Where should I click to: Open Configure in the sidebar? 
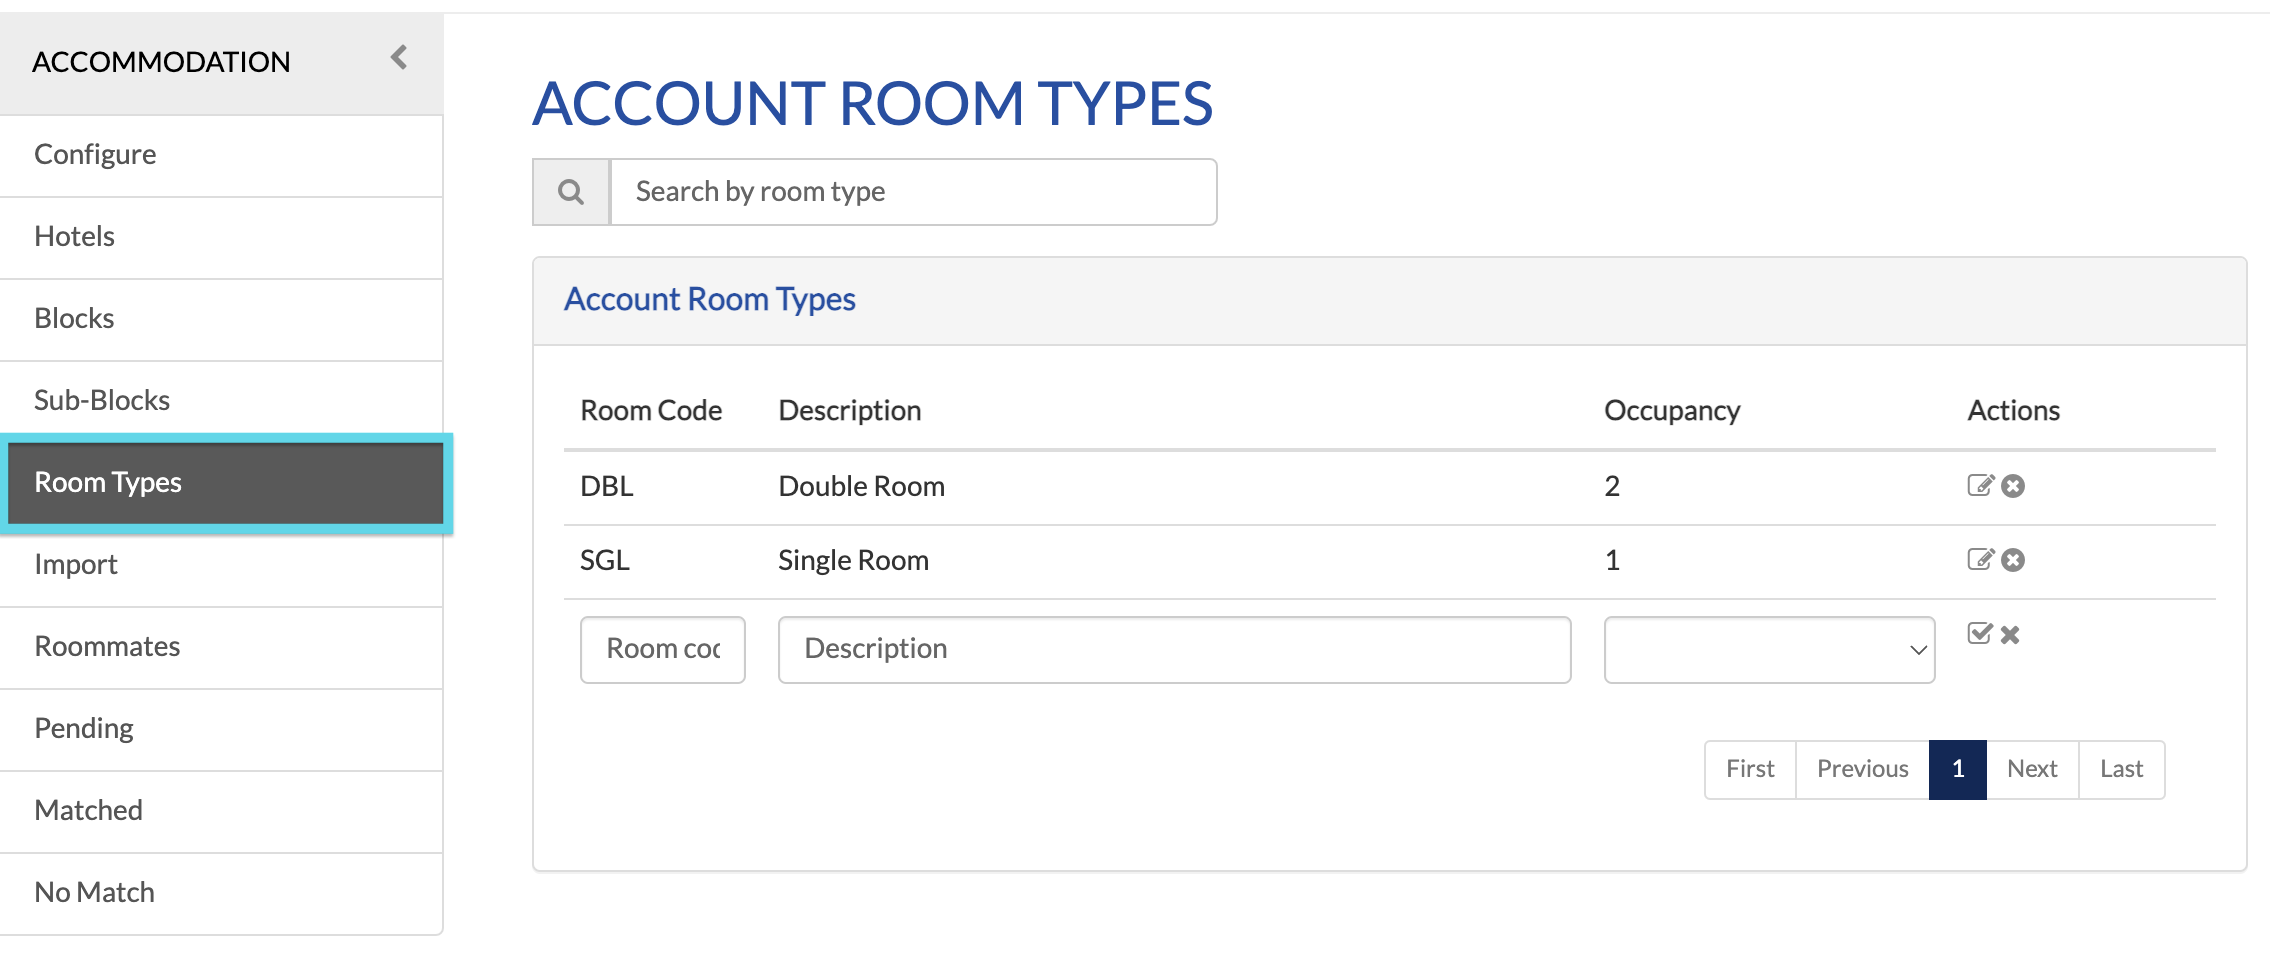(x=221, y=155)
